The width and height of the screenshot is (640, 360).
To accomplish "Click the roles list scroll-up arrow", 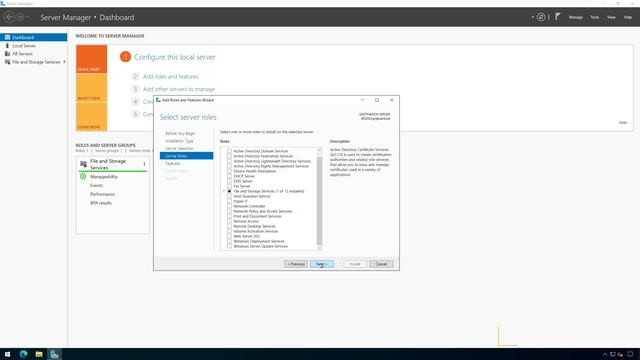I will point(319,150).
